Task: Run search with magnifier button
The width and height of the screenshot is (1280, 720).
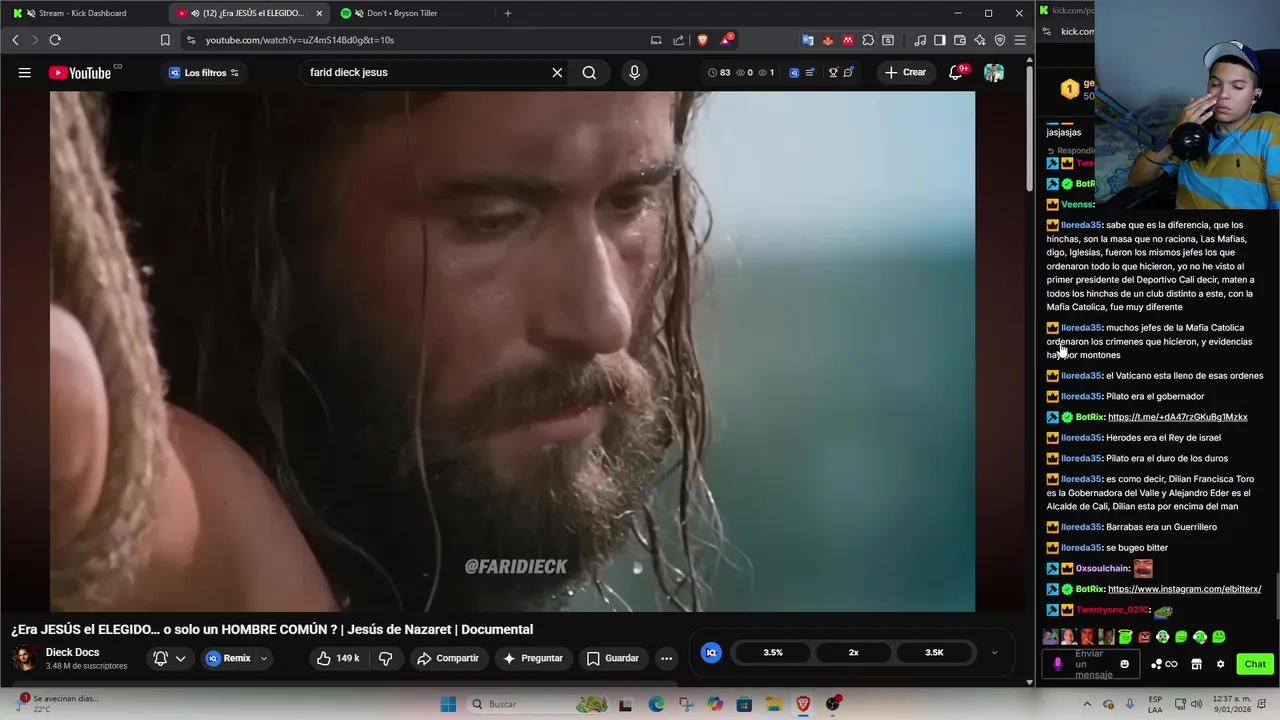Action: [x=589, y=72]
